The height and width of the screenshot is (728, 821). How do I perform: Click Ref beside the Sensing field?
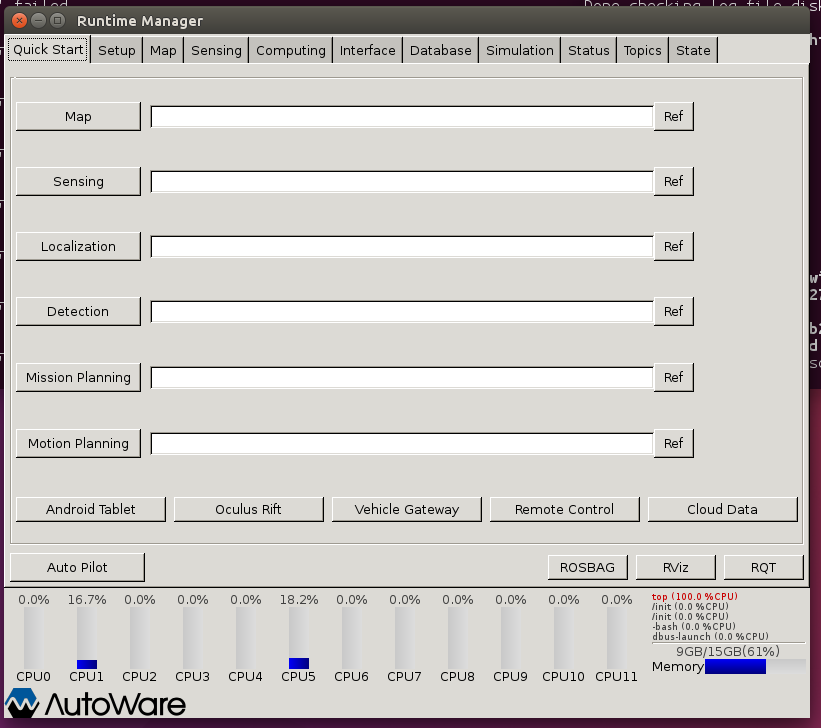pyautogui.click(x=673, y=181)
